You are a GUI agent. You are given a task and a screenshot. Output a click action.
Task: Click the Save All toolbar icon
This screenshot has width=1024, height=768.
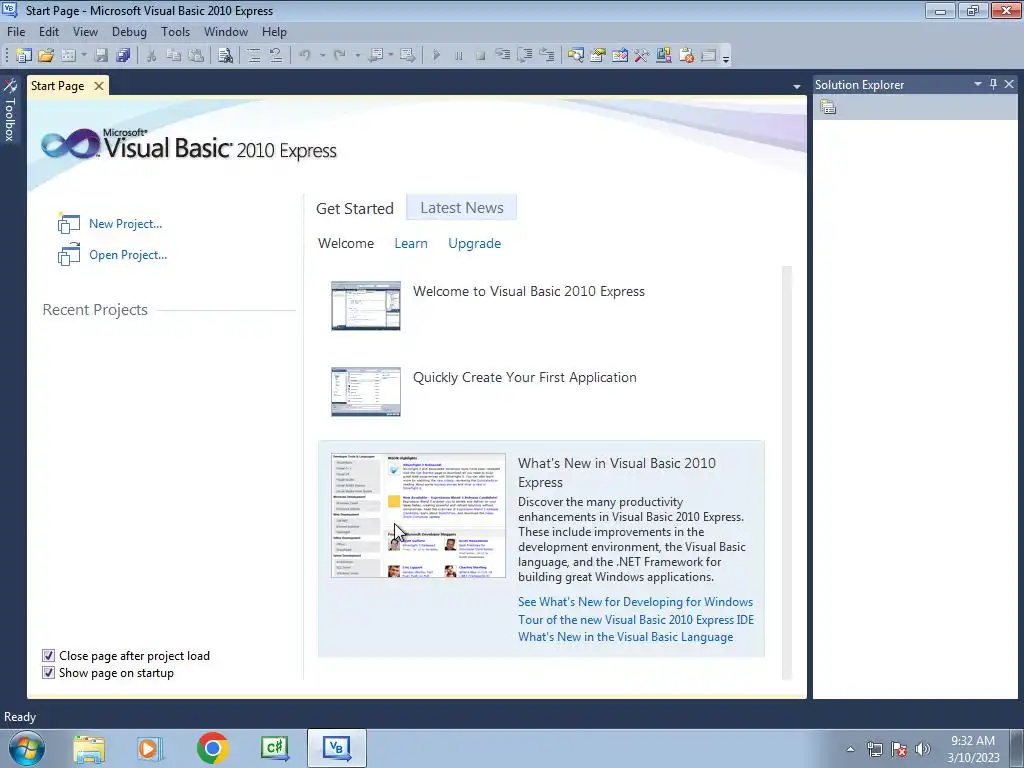click(123, 56)
